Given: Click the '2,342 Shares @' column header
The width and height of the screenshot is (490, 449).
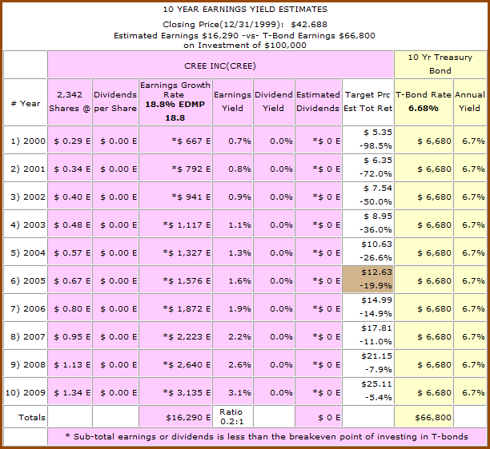Looking at the screenshot, I should 70,102.
